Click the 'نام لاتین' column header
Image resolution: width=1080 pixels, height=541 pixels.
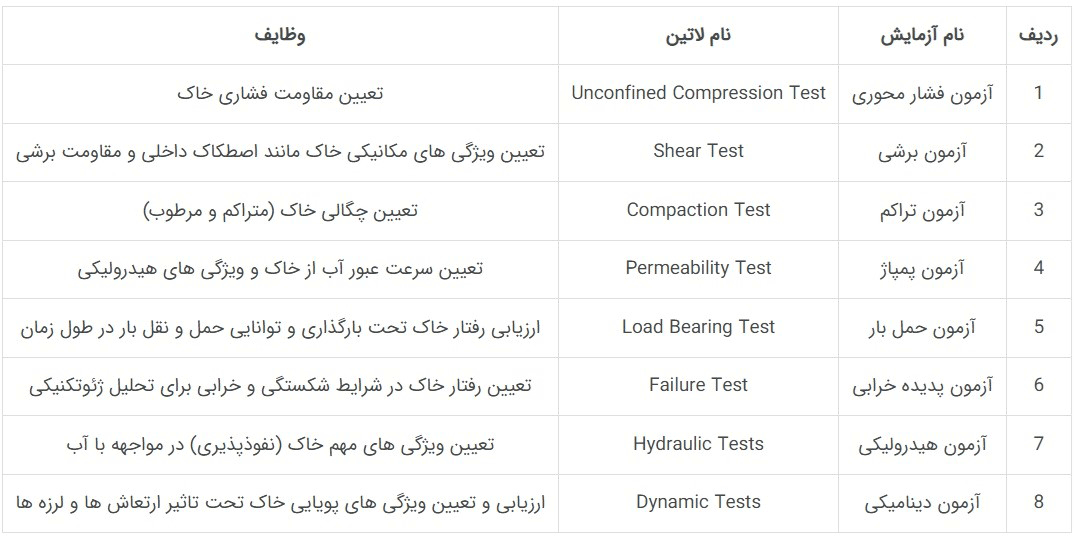coord(698,35)
